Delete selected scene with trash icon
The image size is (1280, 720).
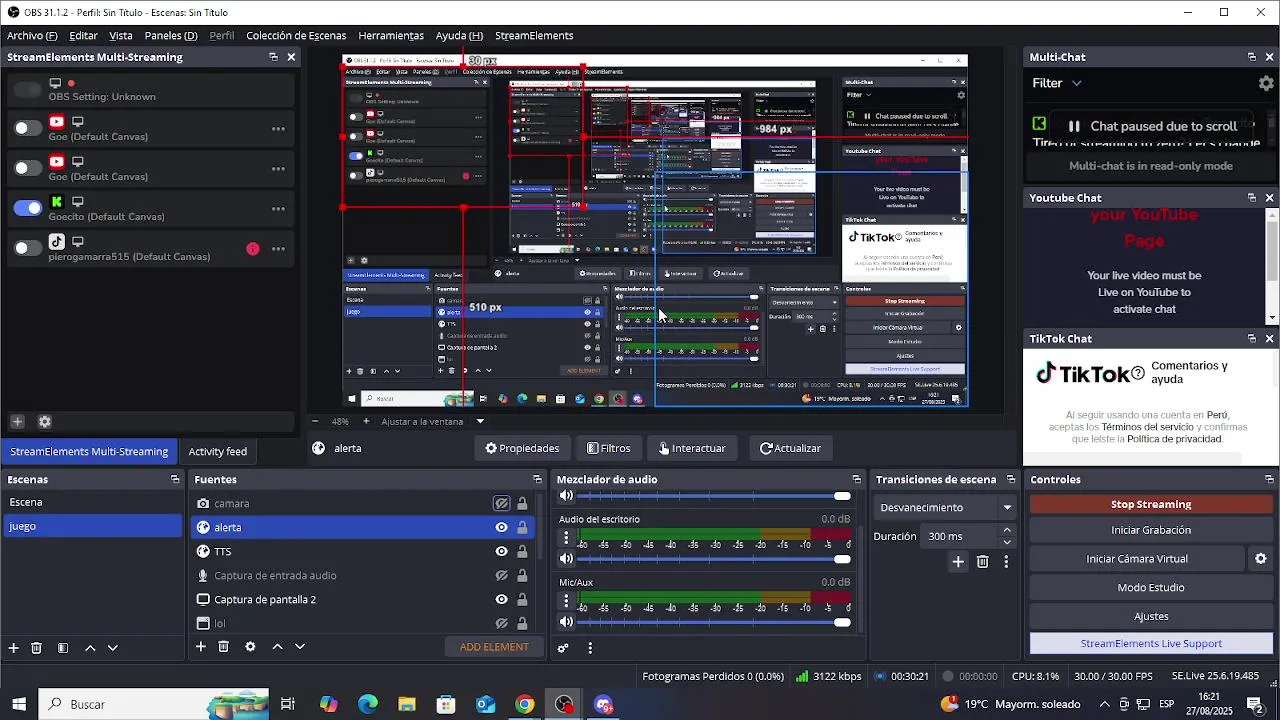coord(36,648)
